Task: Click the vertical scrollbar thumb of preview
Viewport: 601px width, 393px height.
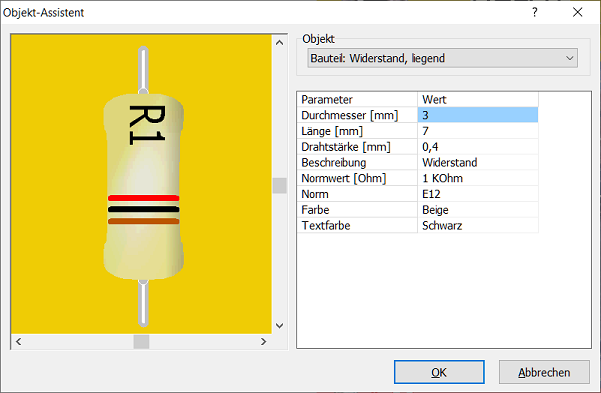Action: (x=280, y=186)
